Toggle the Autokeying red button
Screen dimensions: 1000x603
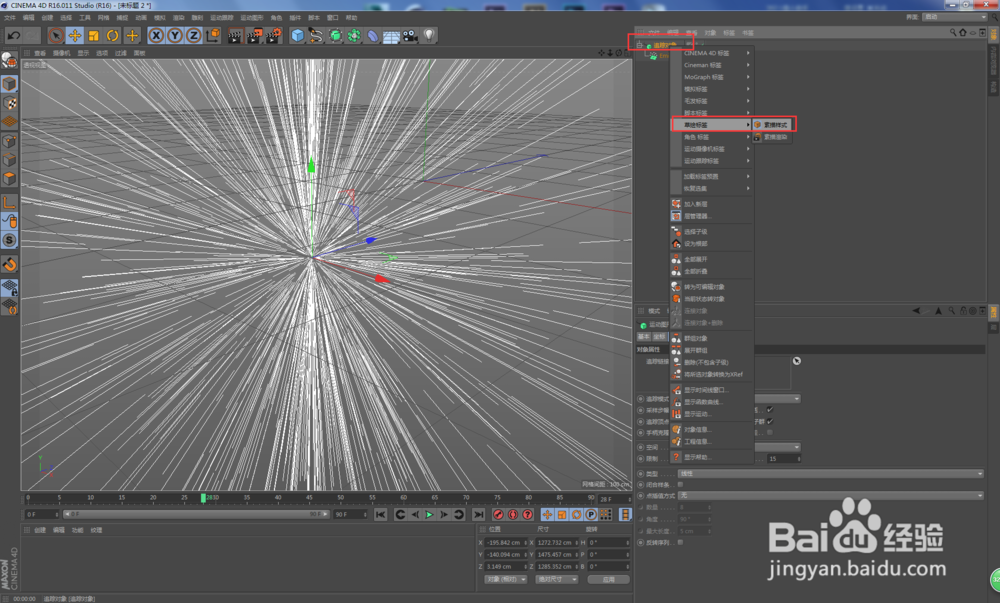point(513,514)
